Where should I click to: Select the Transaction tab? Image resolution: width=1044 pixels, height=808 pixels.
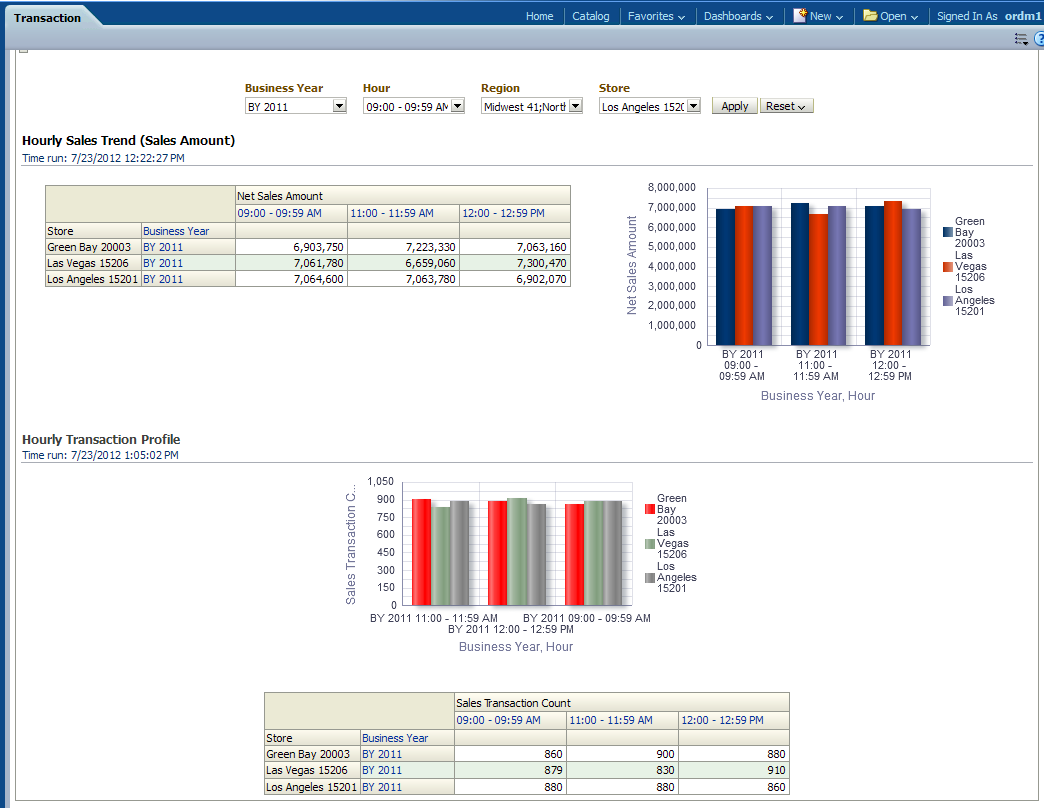point(47,18)
